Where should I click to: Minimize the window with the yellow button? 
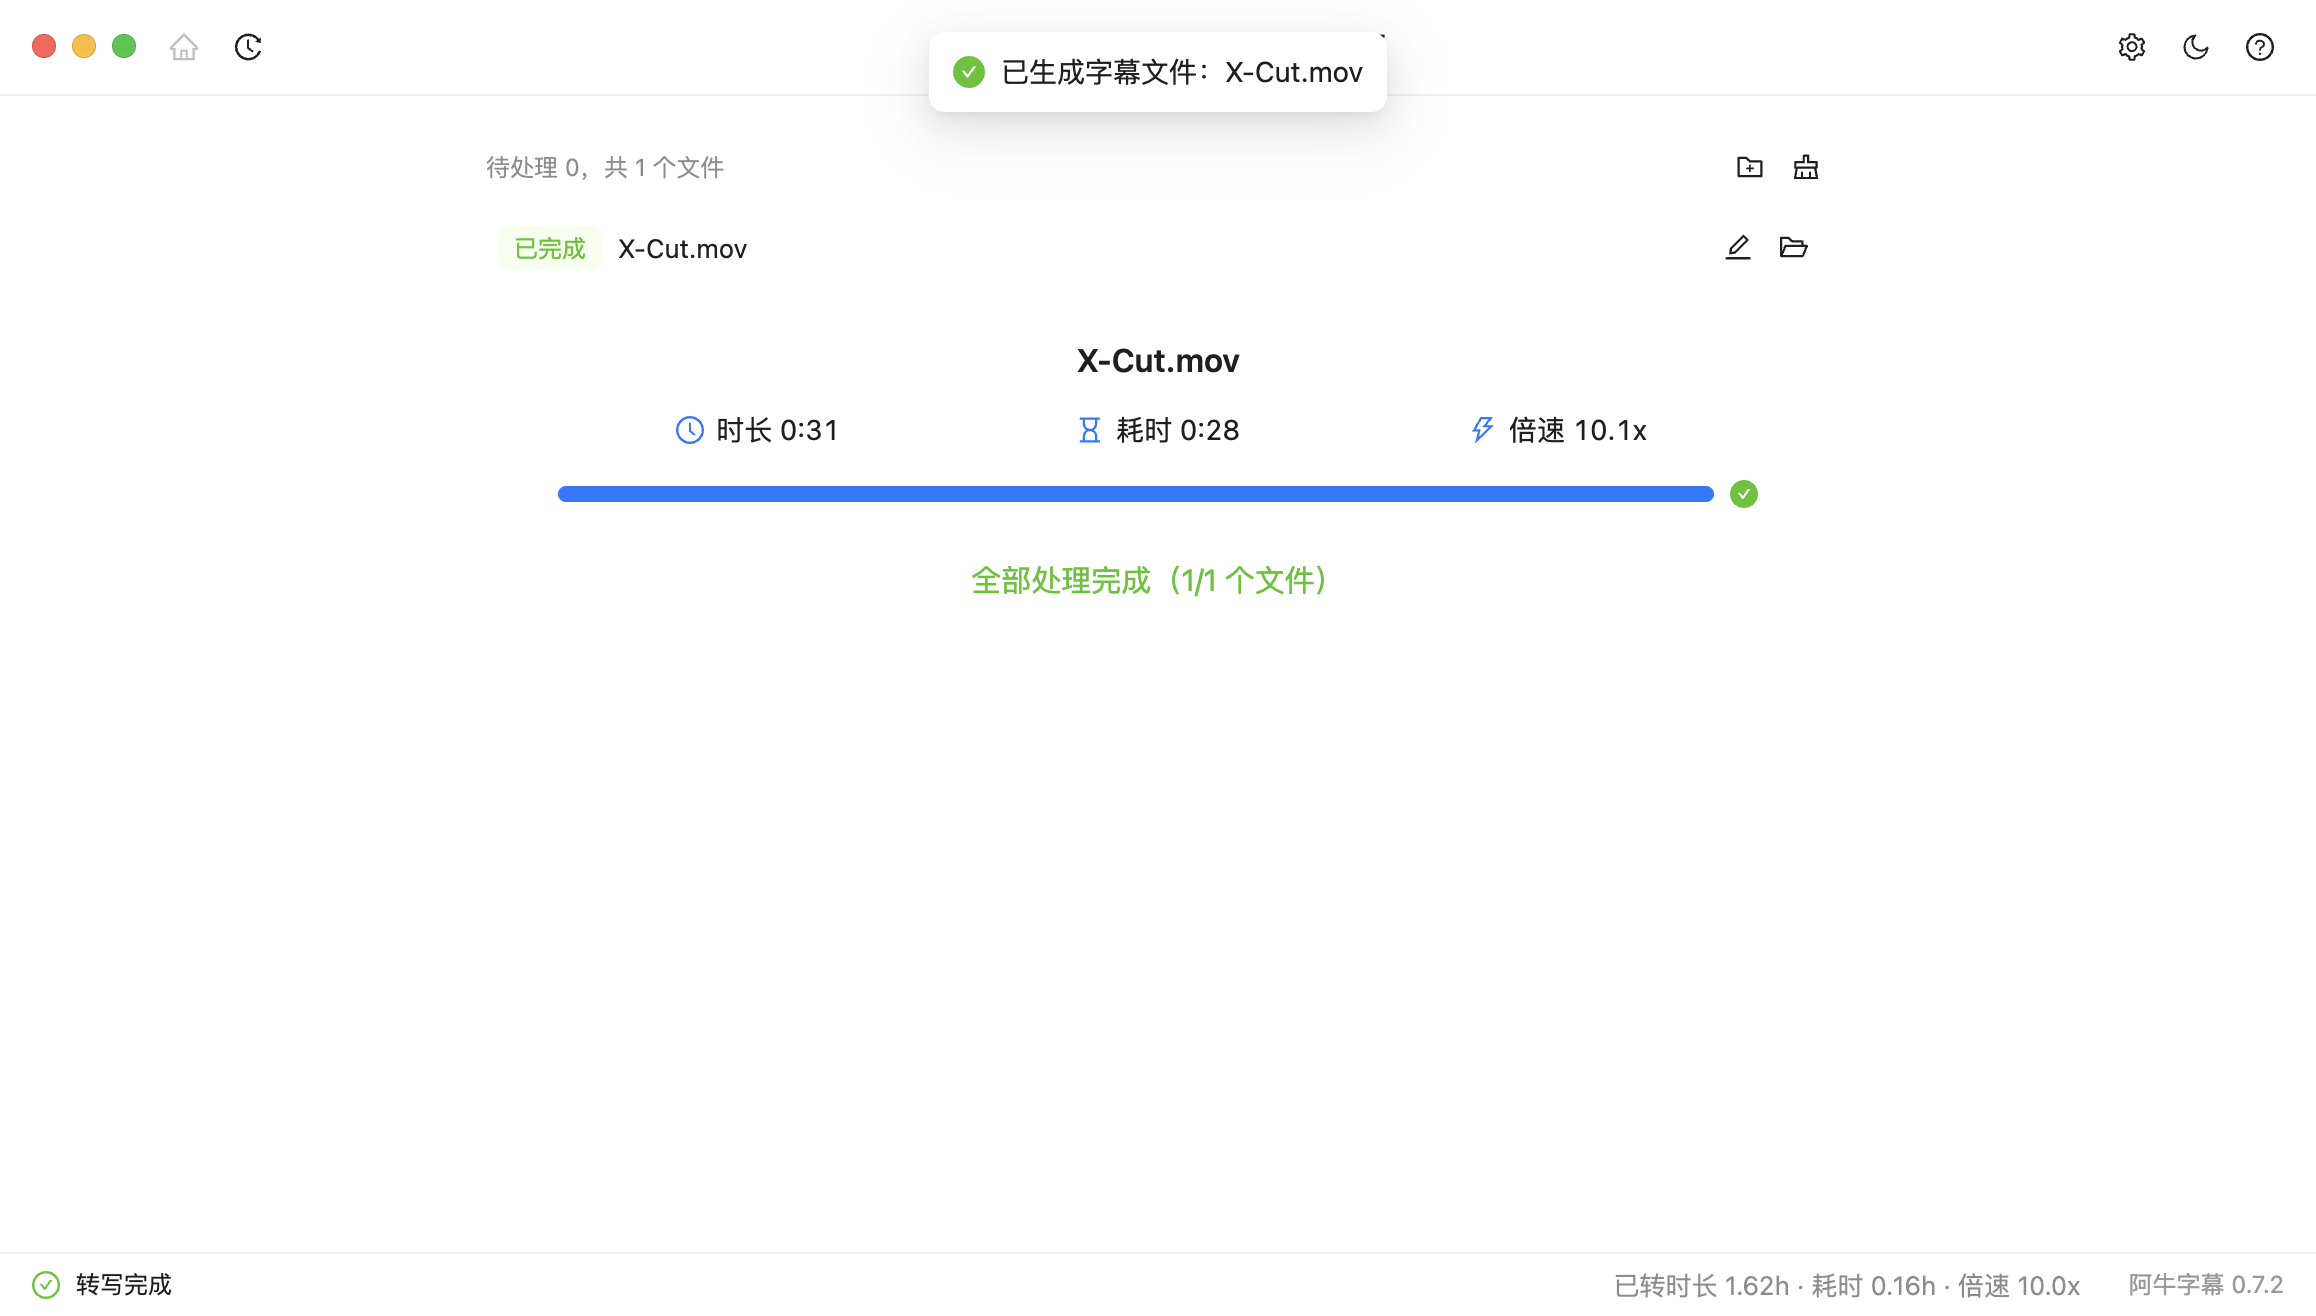coord(84,46)
